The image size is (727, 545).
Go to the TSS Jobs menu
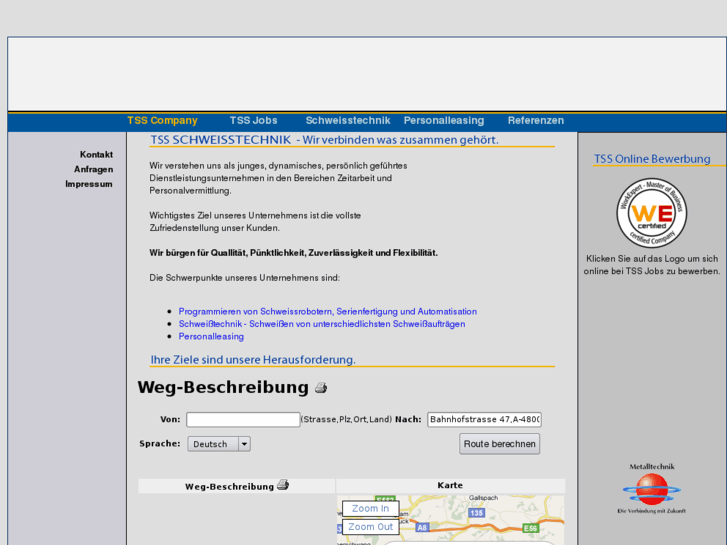(x=253, y=121)
